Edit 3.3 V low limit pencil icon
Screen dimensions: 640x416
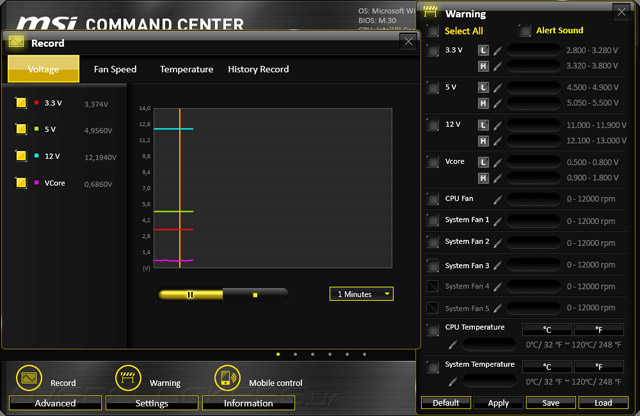(498, 51)
